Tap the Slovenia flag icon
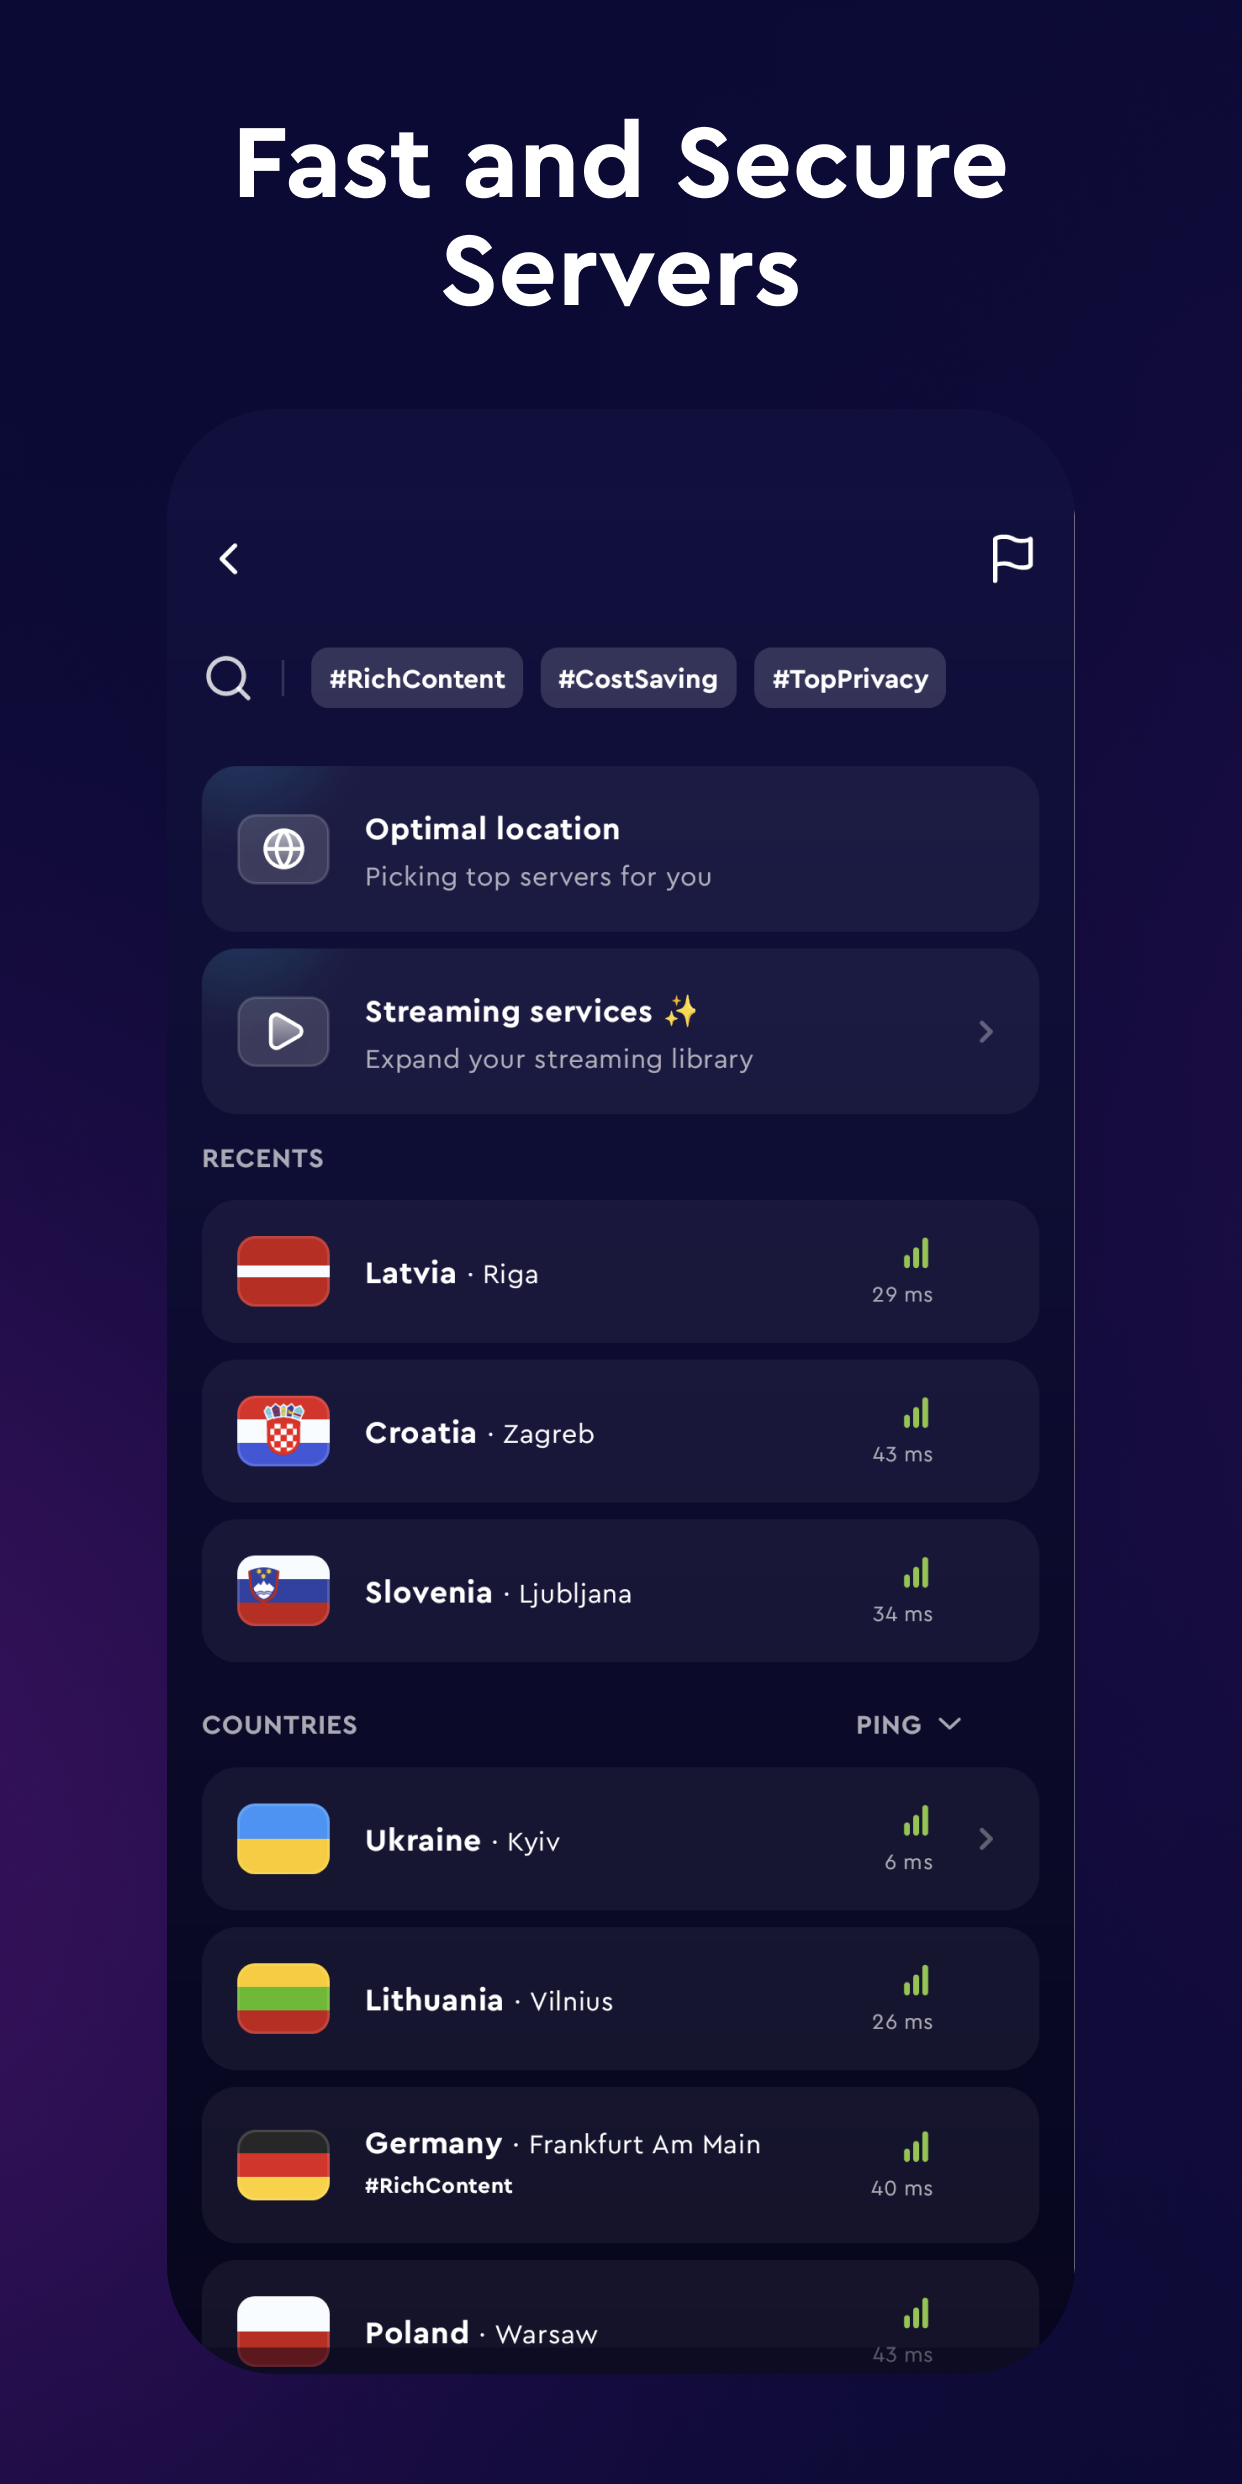Image resolution: width=1242 pixels, height=2484 pixels. click(x=283, y=1591)
